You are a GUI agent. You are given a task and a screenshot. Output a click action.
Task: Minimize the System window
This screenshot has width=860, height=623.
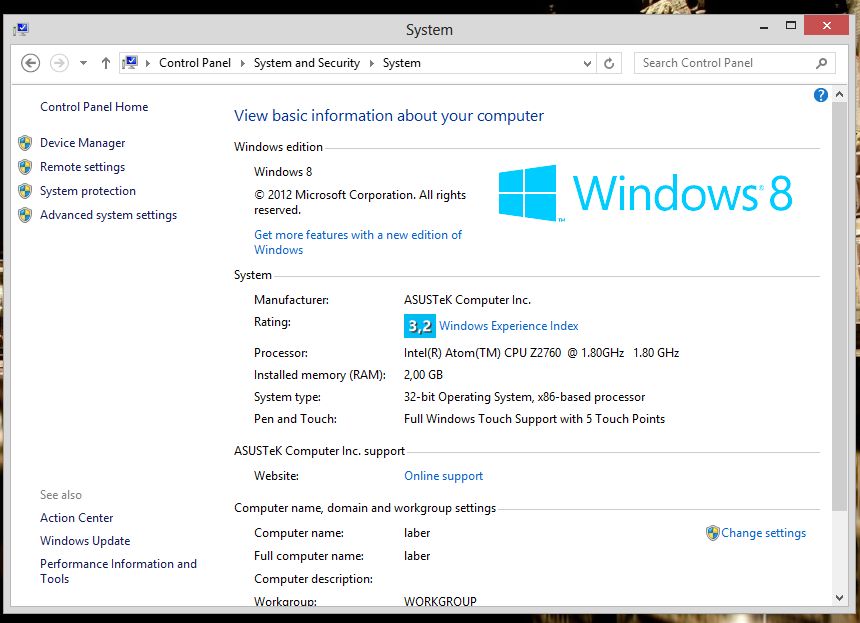[763, 26]
